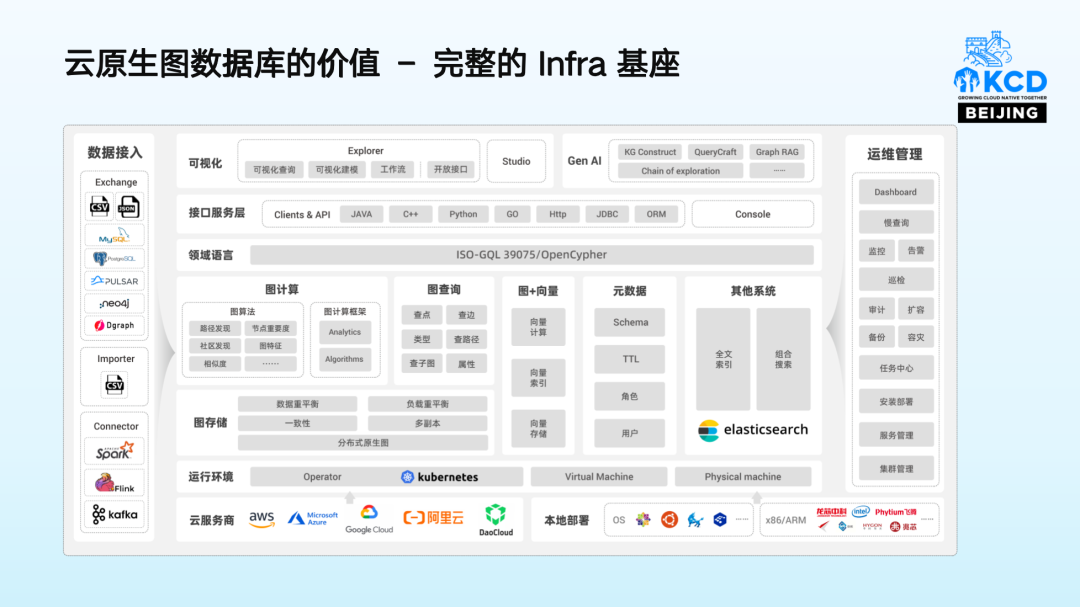Click the Studio box
Image resolution: width=1080 pixels, height=607 pixels.
[x=516, y=161]
